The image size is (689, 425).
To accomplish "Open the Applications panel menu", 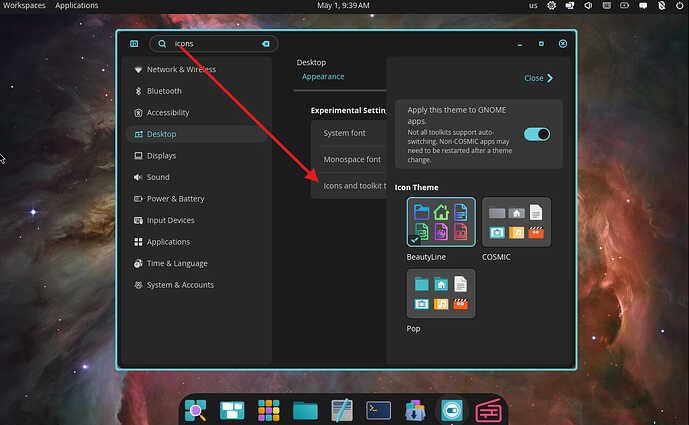I will [76, 5].
